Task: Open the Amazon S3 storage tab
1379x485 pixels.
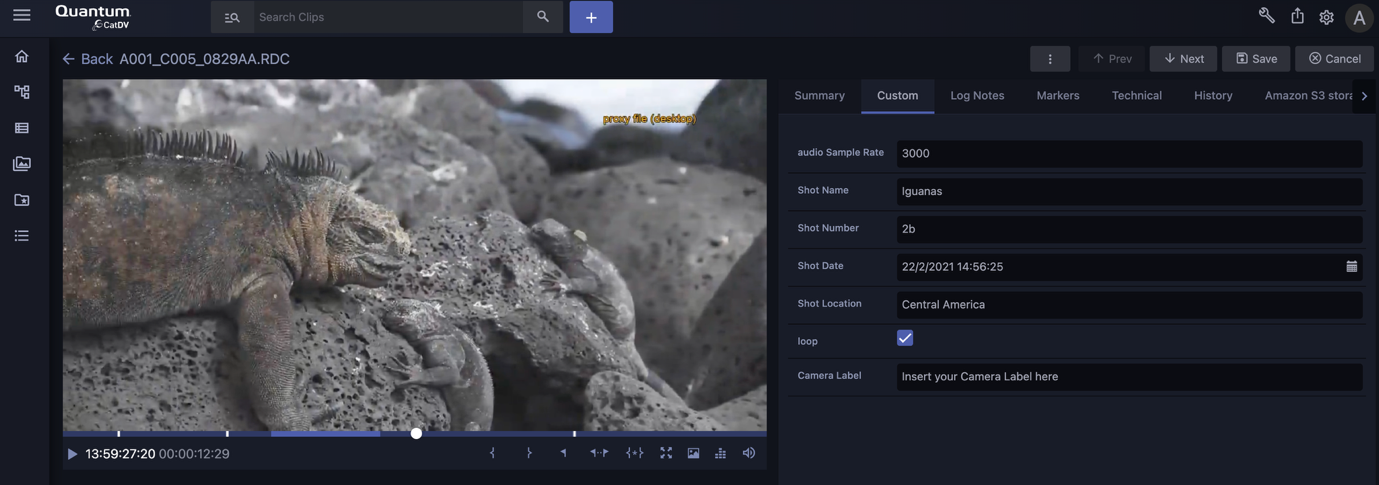Action: click(x=1308, y=95)
